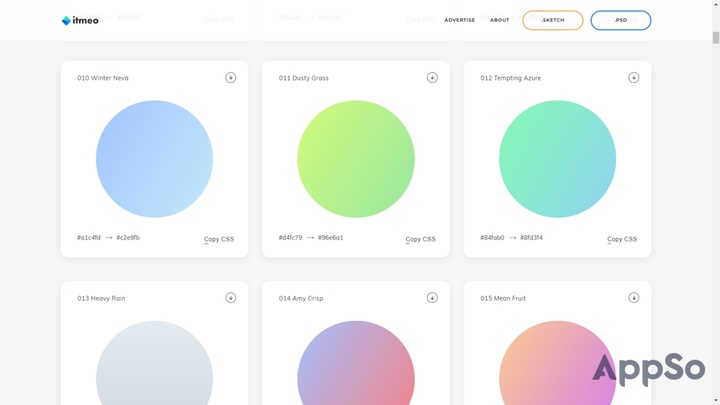Select the Dusty Grass green gradient circle
720x405 pixels.
(356, 159)
